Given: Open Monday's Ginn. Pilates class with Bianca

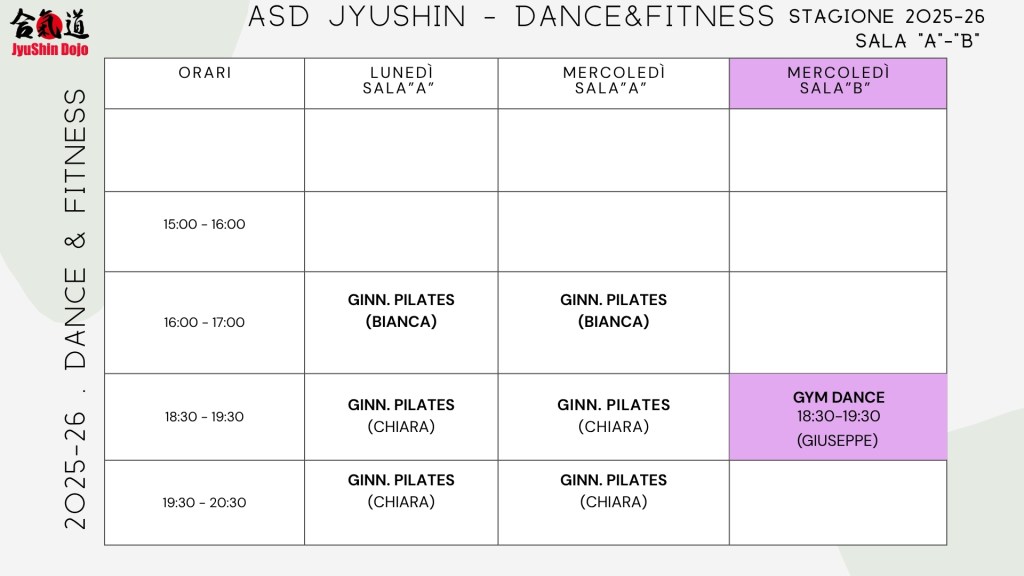Looking at the screenshot, I should tap(401, 311).
